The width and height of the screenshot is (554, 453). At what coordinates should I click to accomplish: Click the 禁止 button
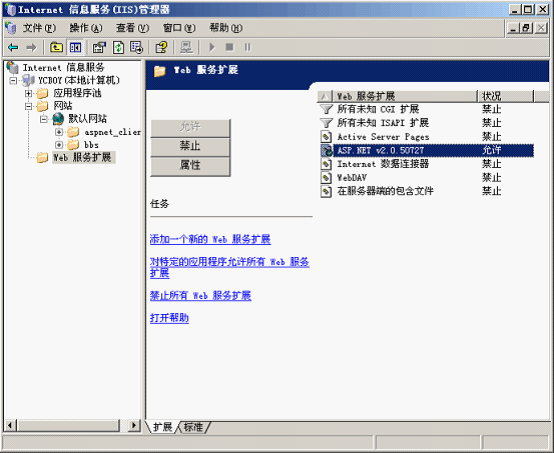[190, 146]
